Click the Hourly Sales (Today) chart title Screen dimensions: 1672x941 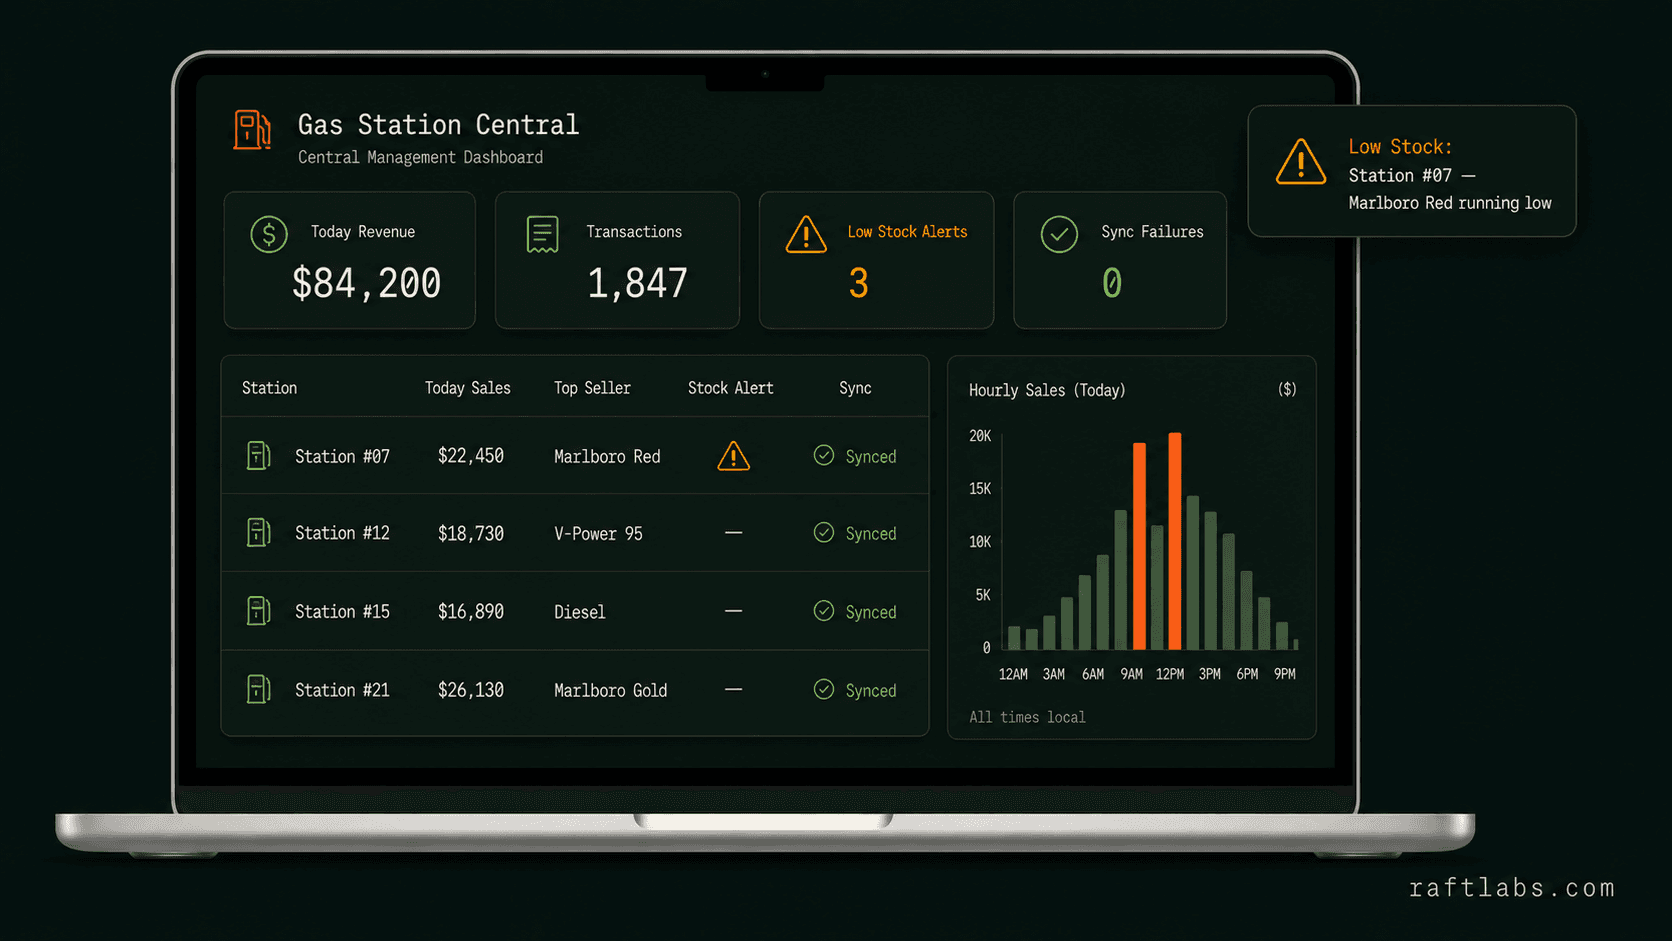pyautogui.click(x=1047, y=390)
